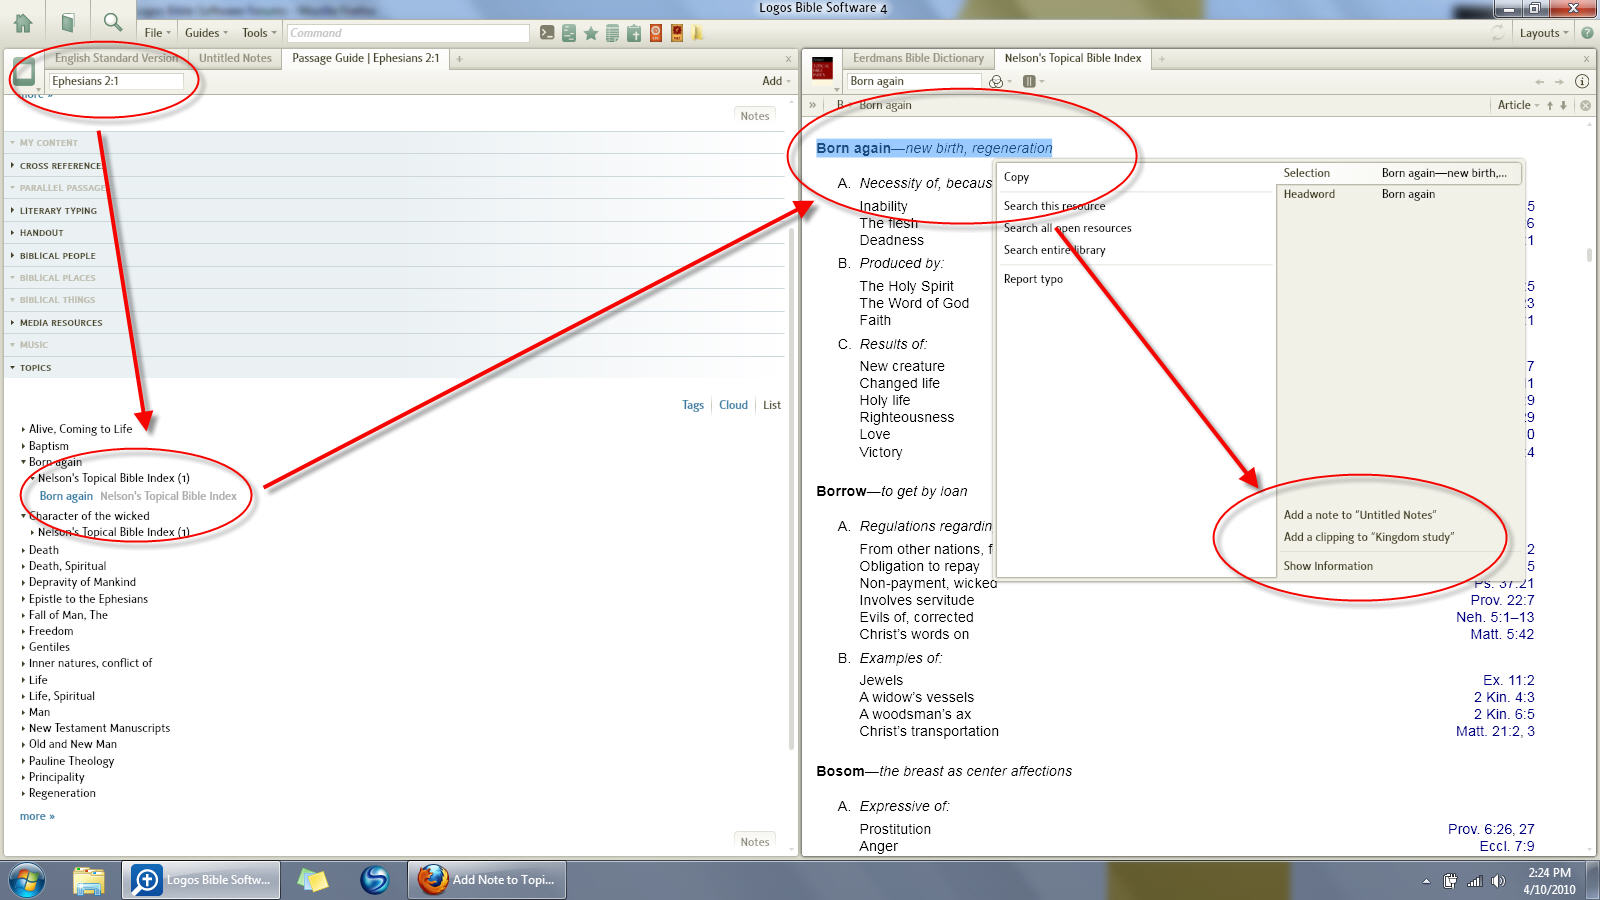Open the Add dropdown in Passage Guide
The height and width of the screenshot is (900, 1600).
click(x=776, y=81)
